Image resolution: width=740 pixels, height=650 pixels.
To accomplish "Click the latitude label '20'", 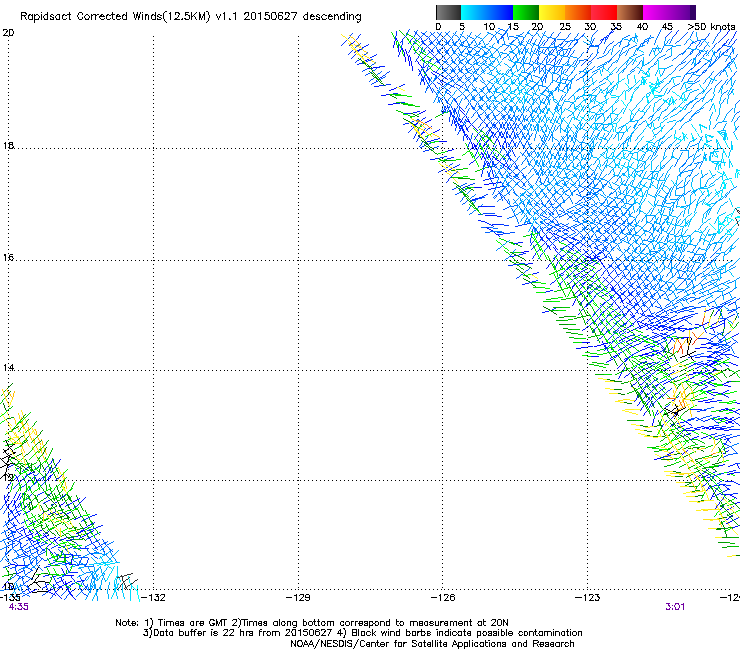I will click(8, 33).
